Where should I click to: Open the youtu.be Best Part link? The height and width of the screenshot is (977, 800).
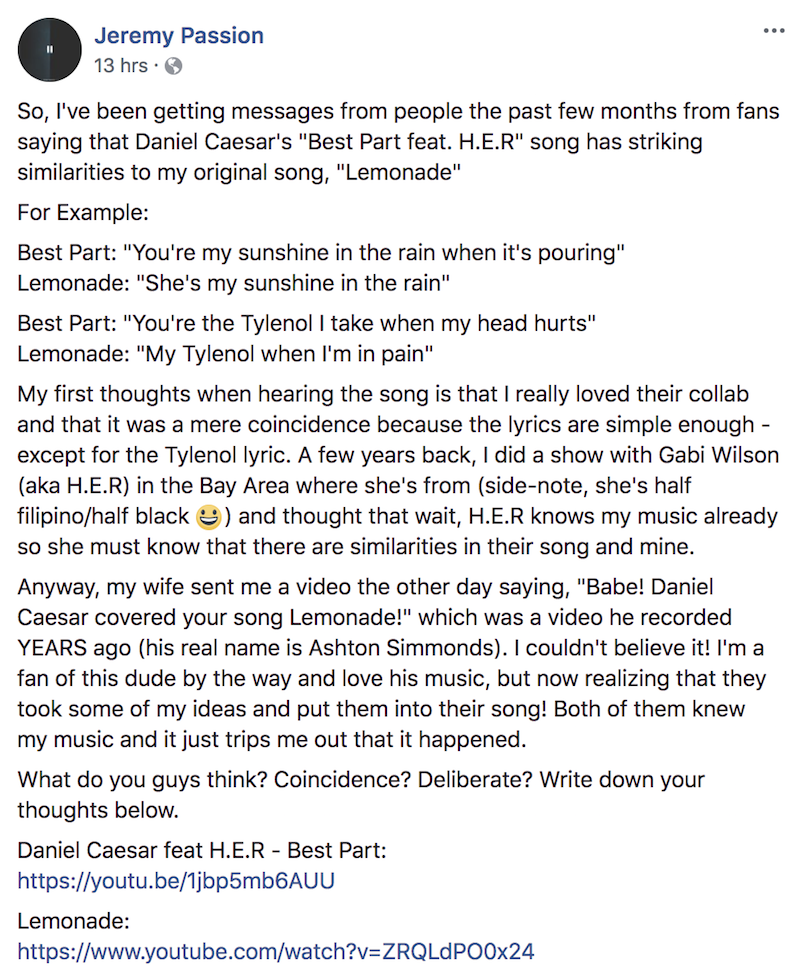click(x=176, y=881)
